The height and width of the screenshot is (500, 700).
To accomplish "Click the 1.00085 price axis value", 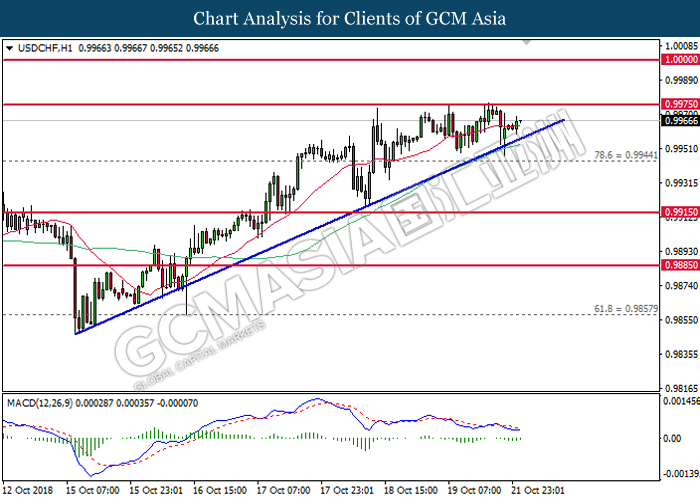I will point(681,46).
